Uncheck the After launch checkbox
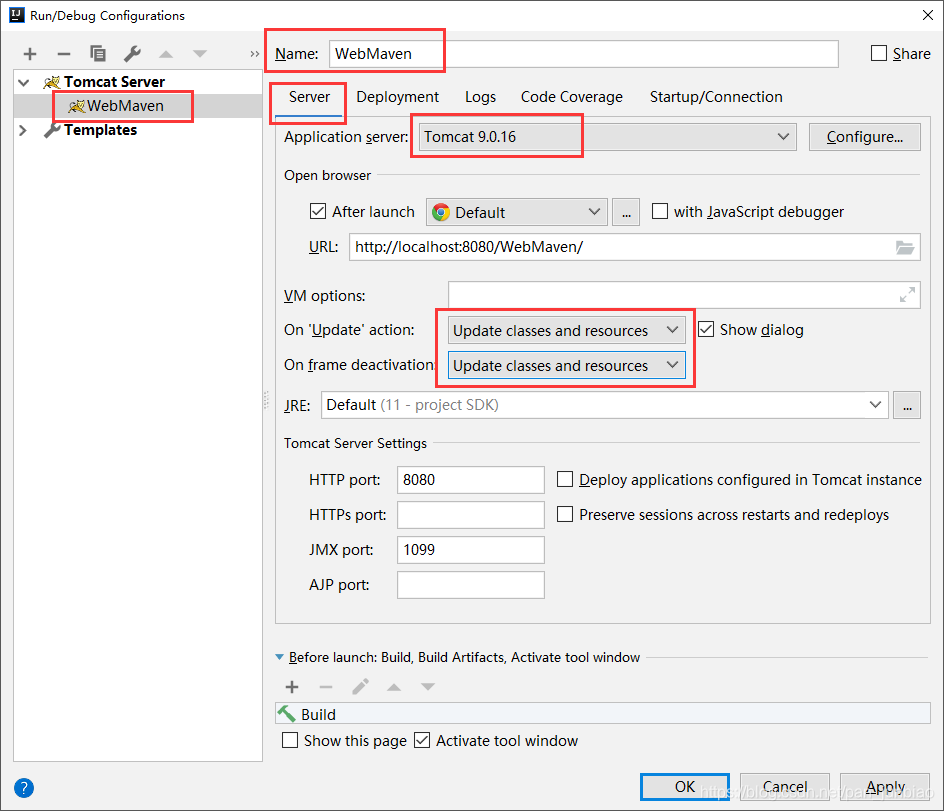Viewport: 944px width, 811px height. coord(318,211)
